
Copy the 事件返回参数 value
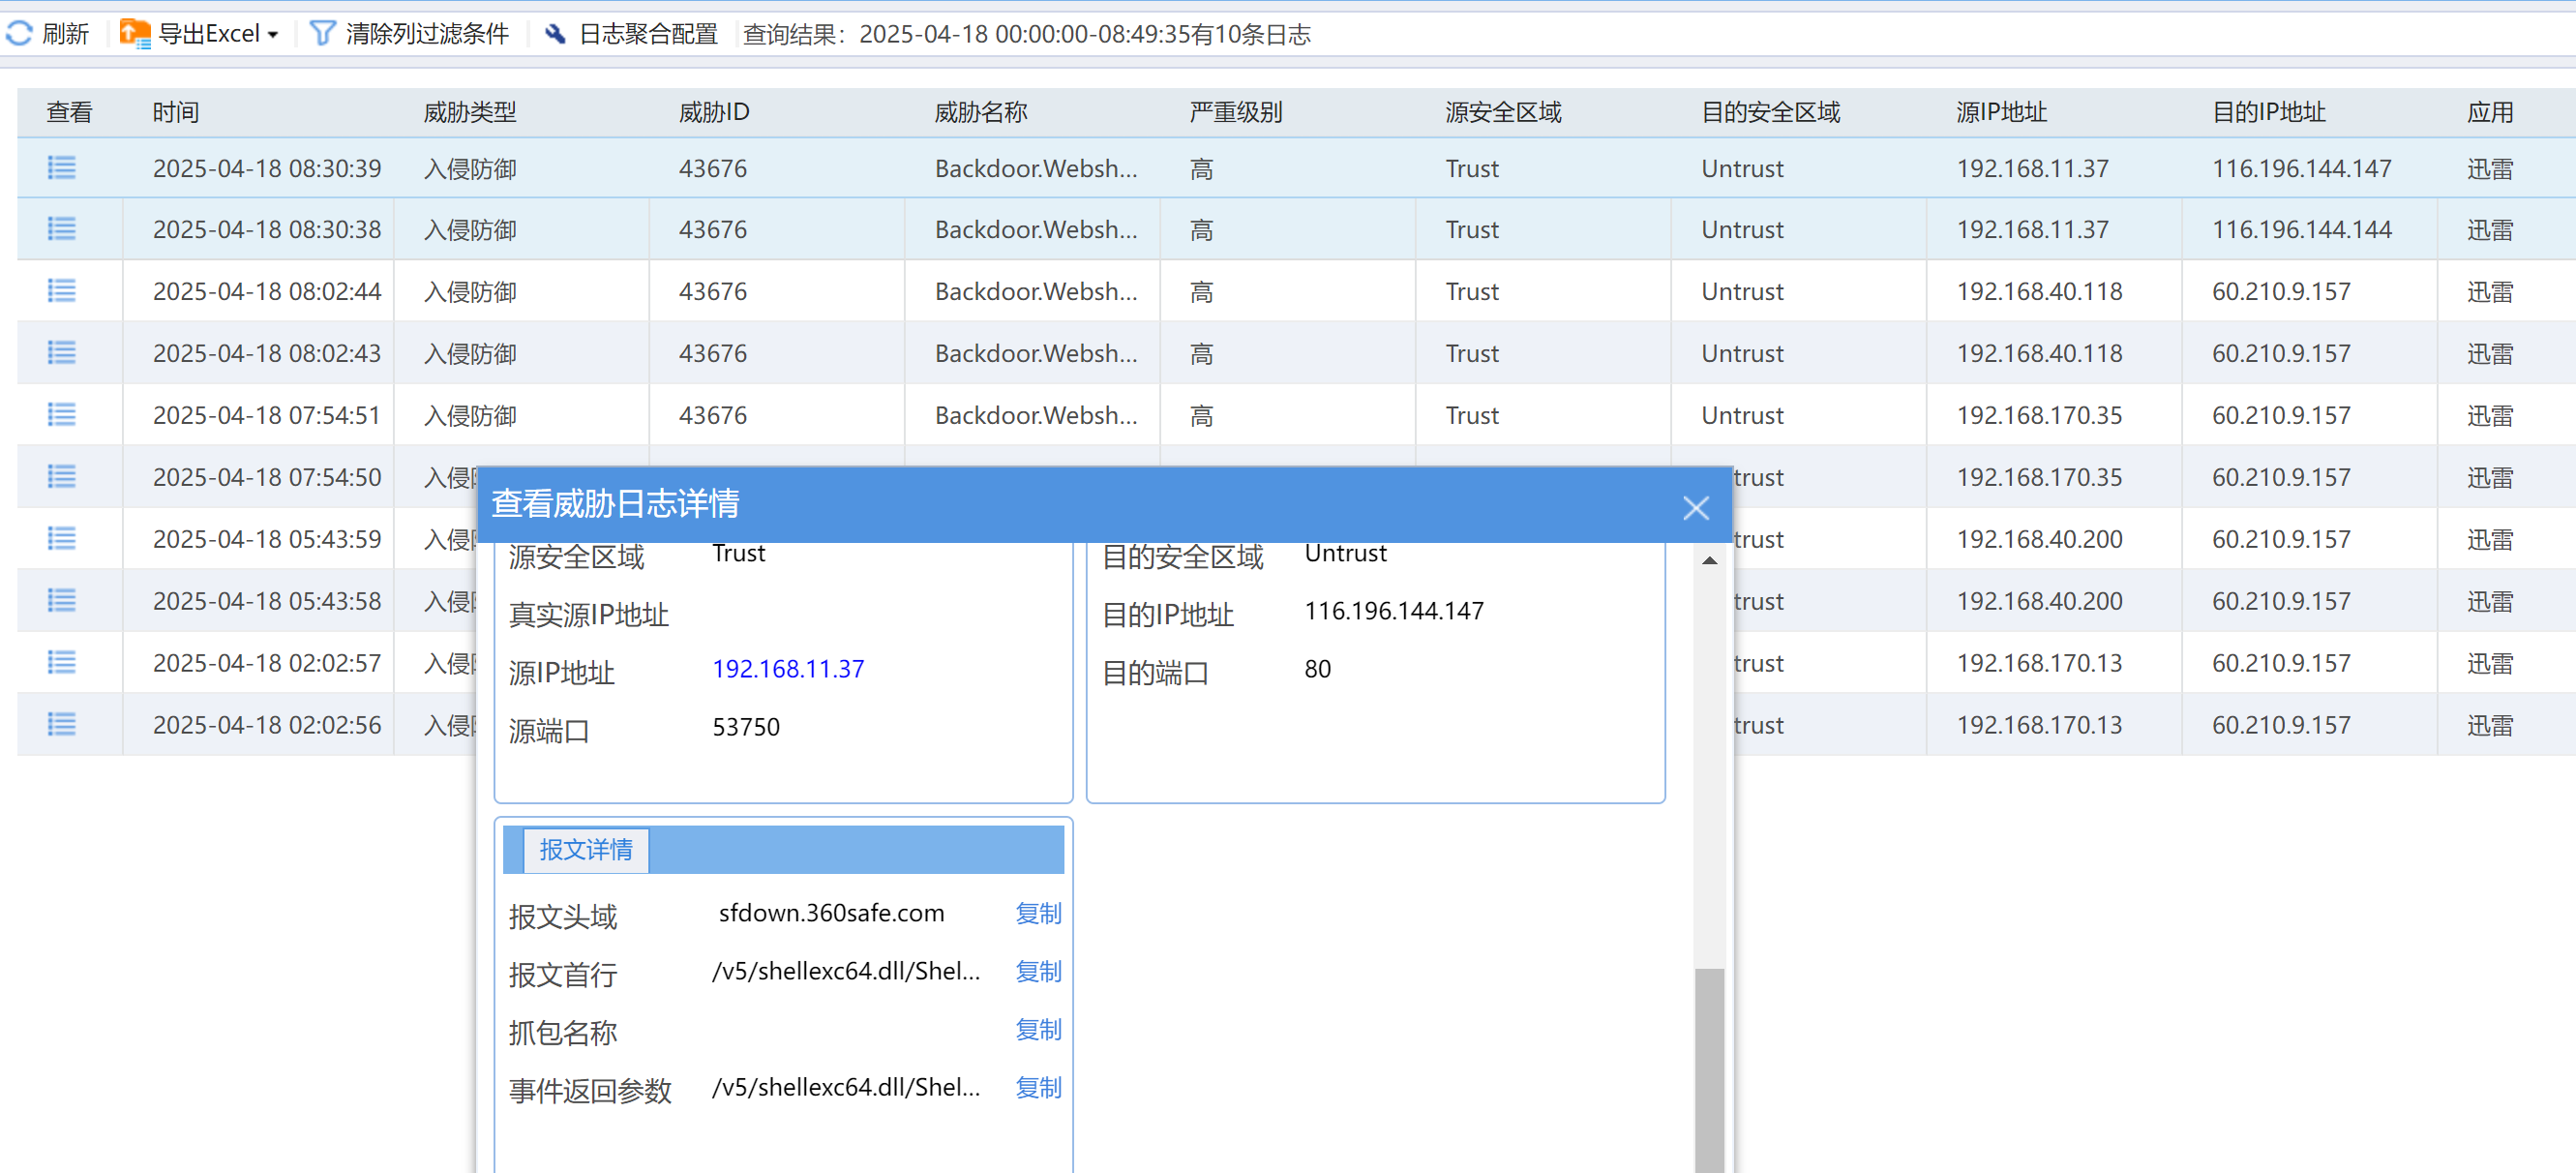coord(1038,1087)
